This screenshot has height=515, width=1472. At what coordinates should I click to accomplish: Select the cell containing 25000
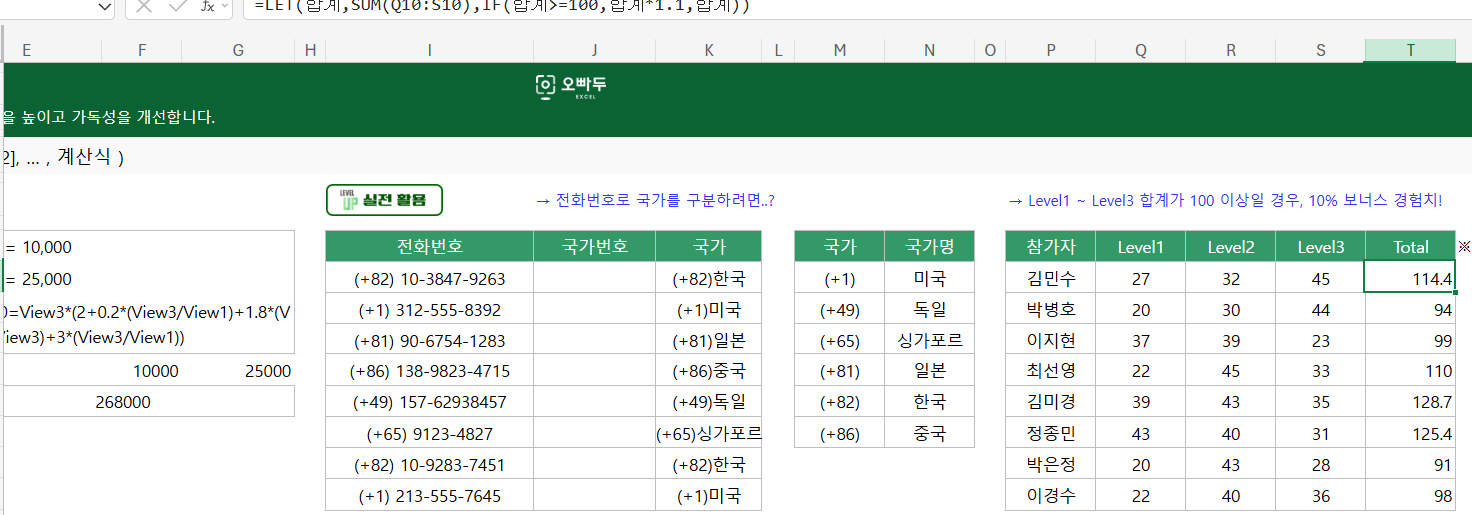(x=239, y=371)
